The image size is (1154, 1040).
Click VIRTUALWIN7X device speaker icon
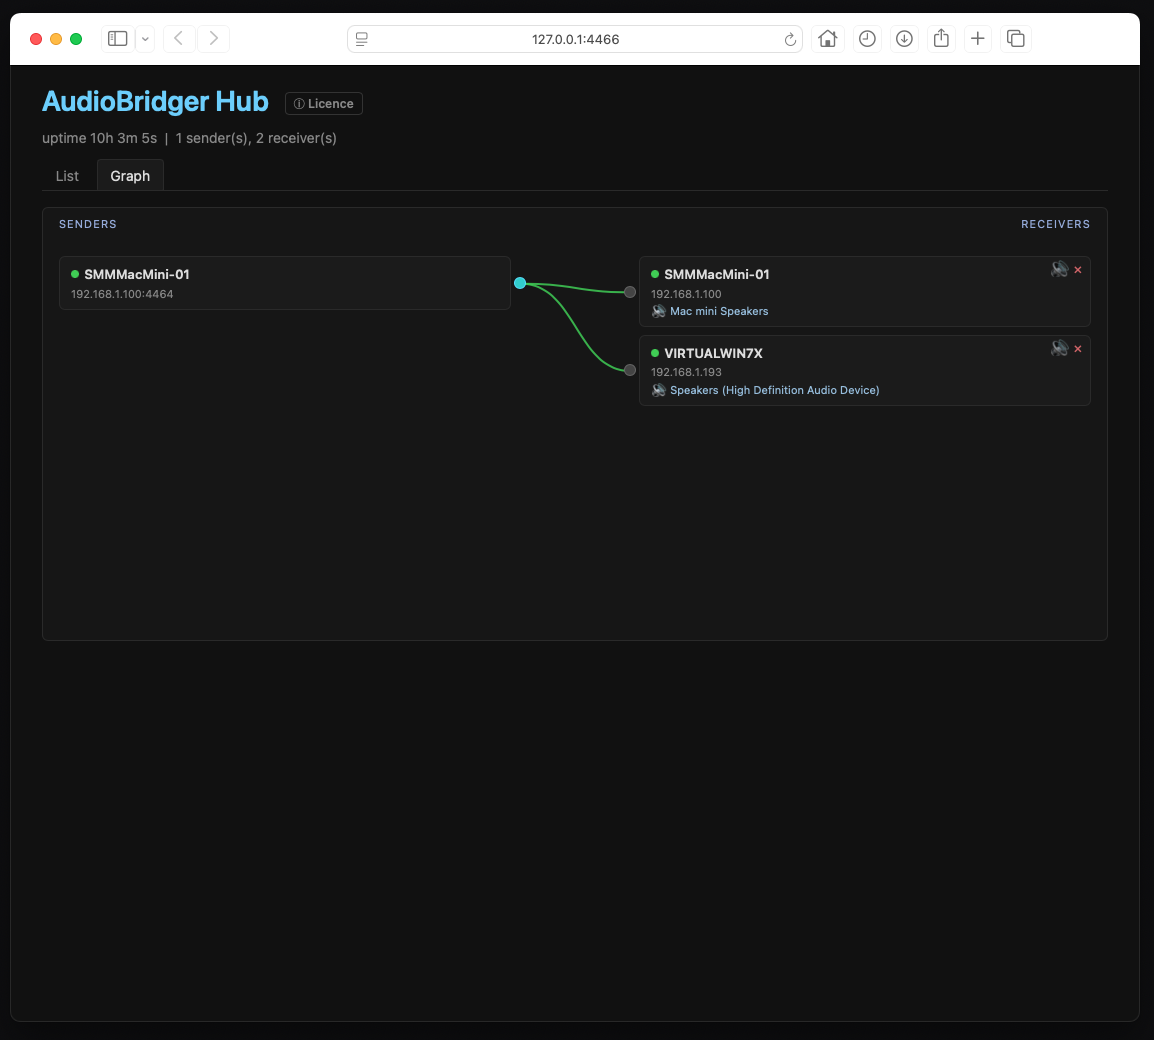659,390
